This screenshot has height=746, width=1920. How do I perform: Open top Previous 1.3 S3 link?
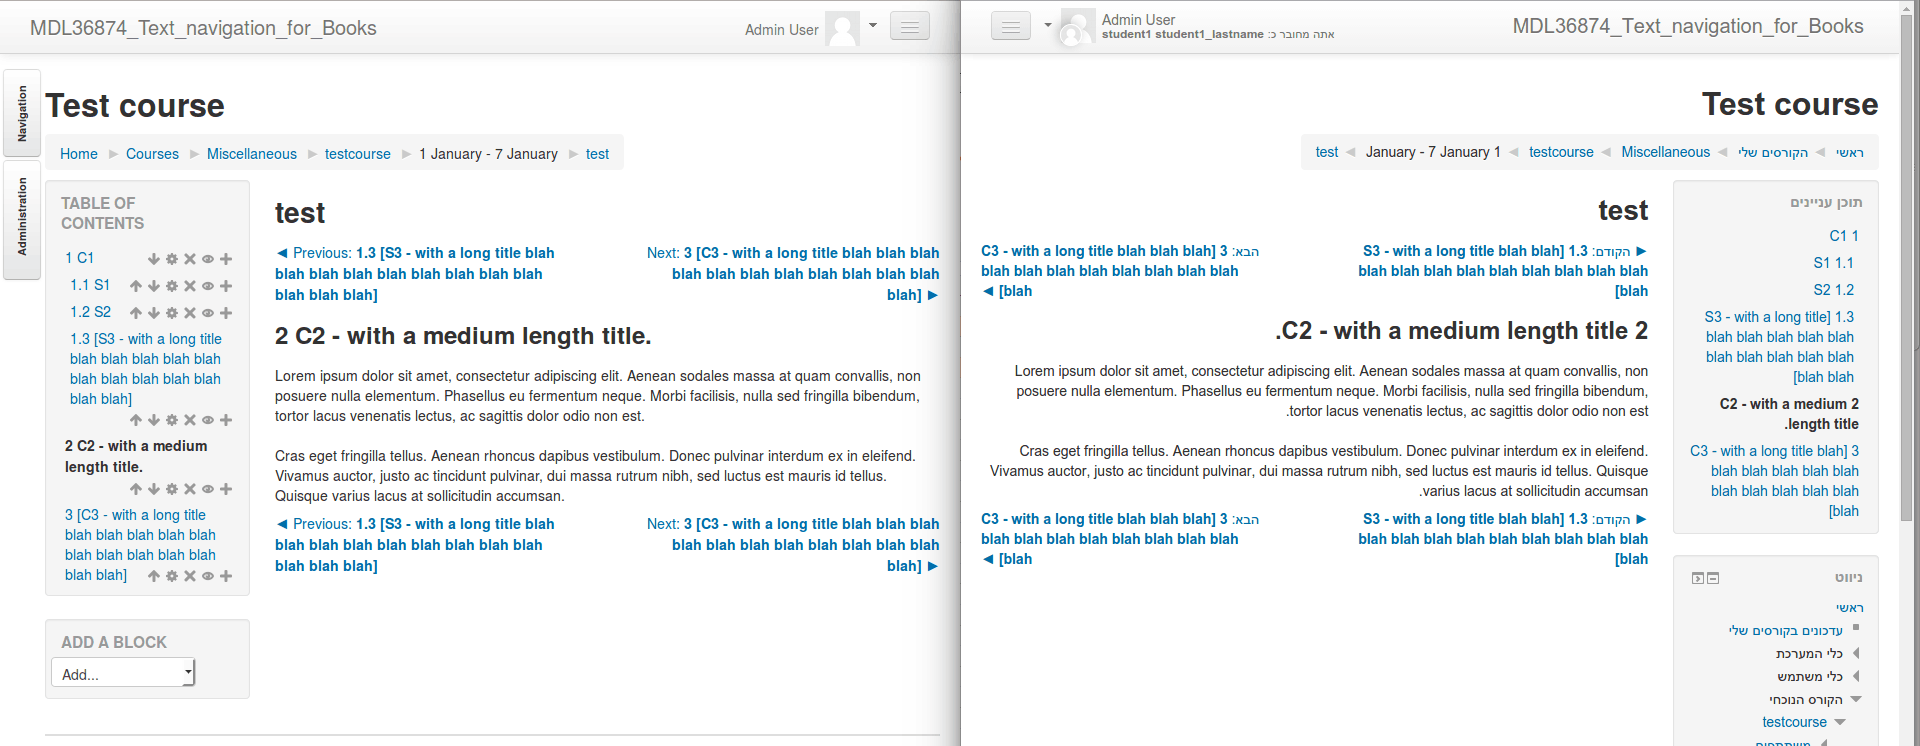tap(414, 274)
